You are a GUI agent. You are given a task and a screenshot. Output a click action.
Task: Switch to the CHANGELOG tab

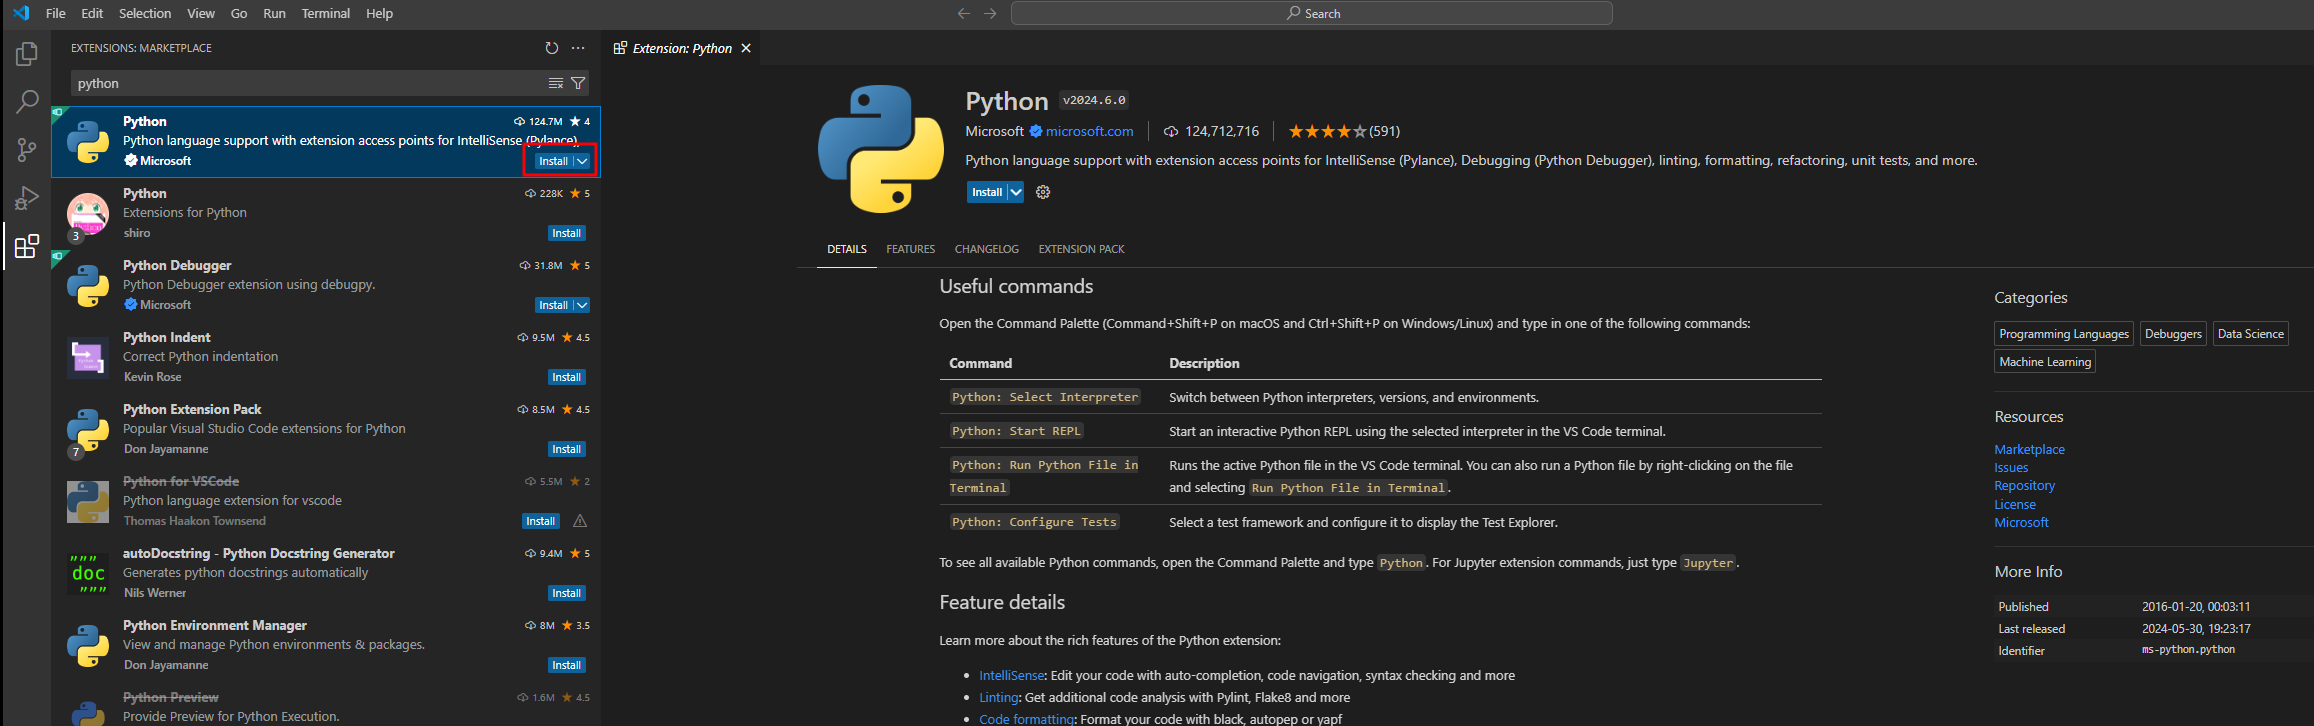click(x=987, y=249)
